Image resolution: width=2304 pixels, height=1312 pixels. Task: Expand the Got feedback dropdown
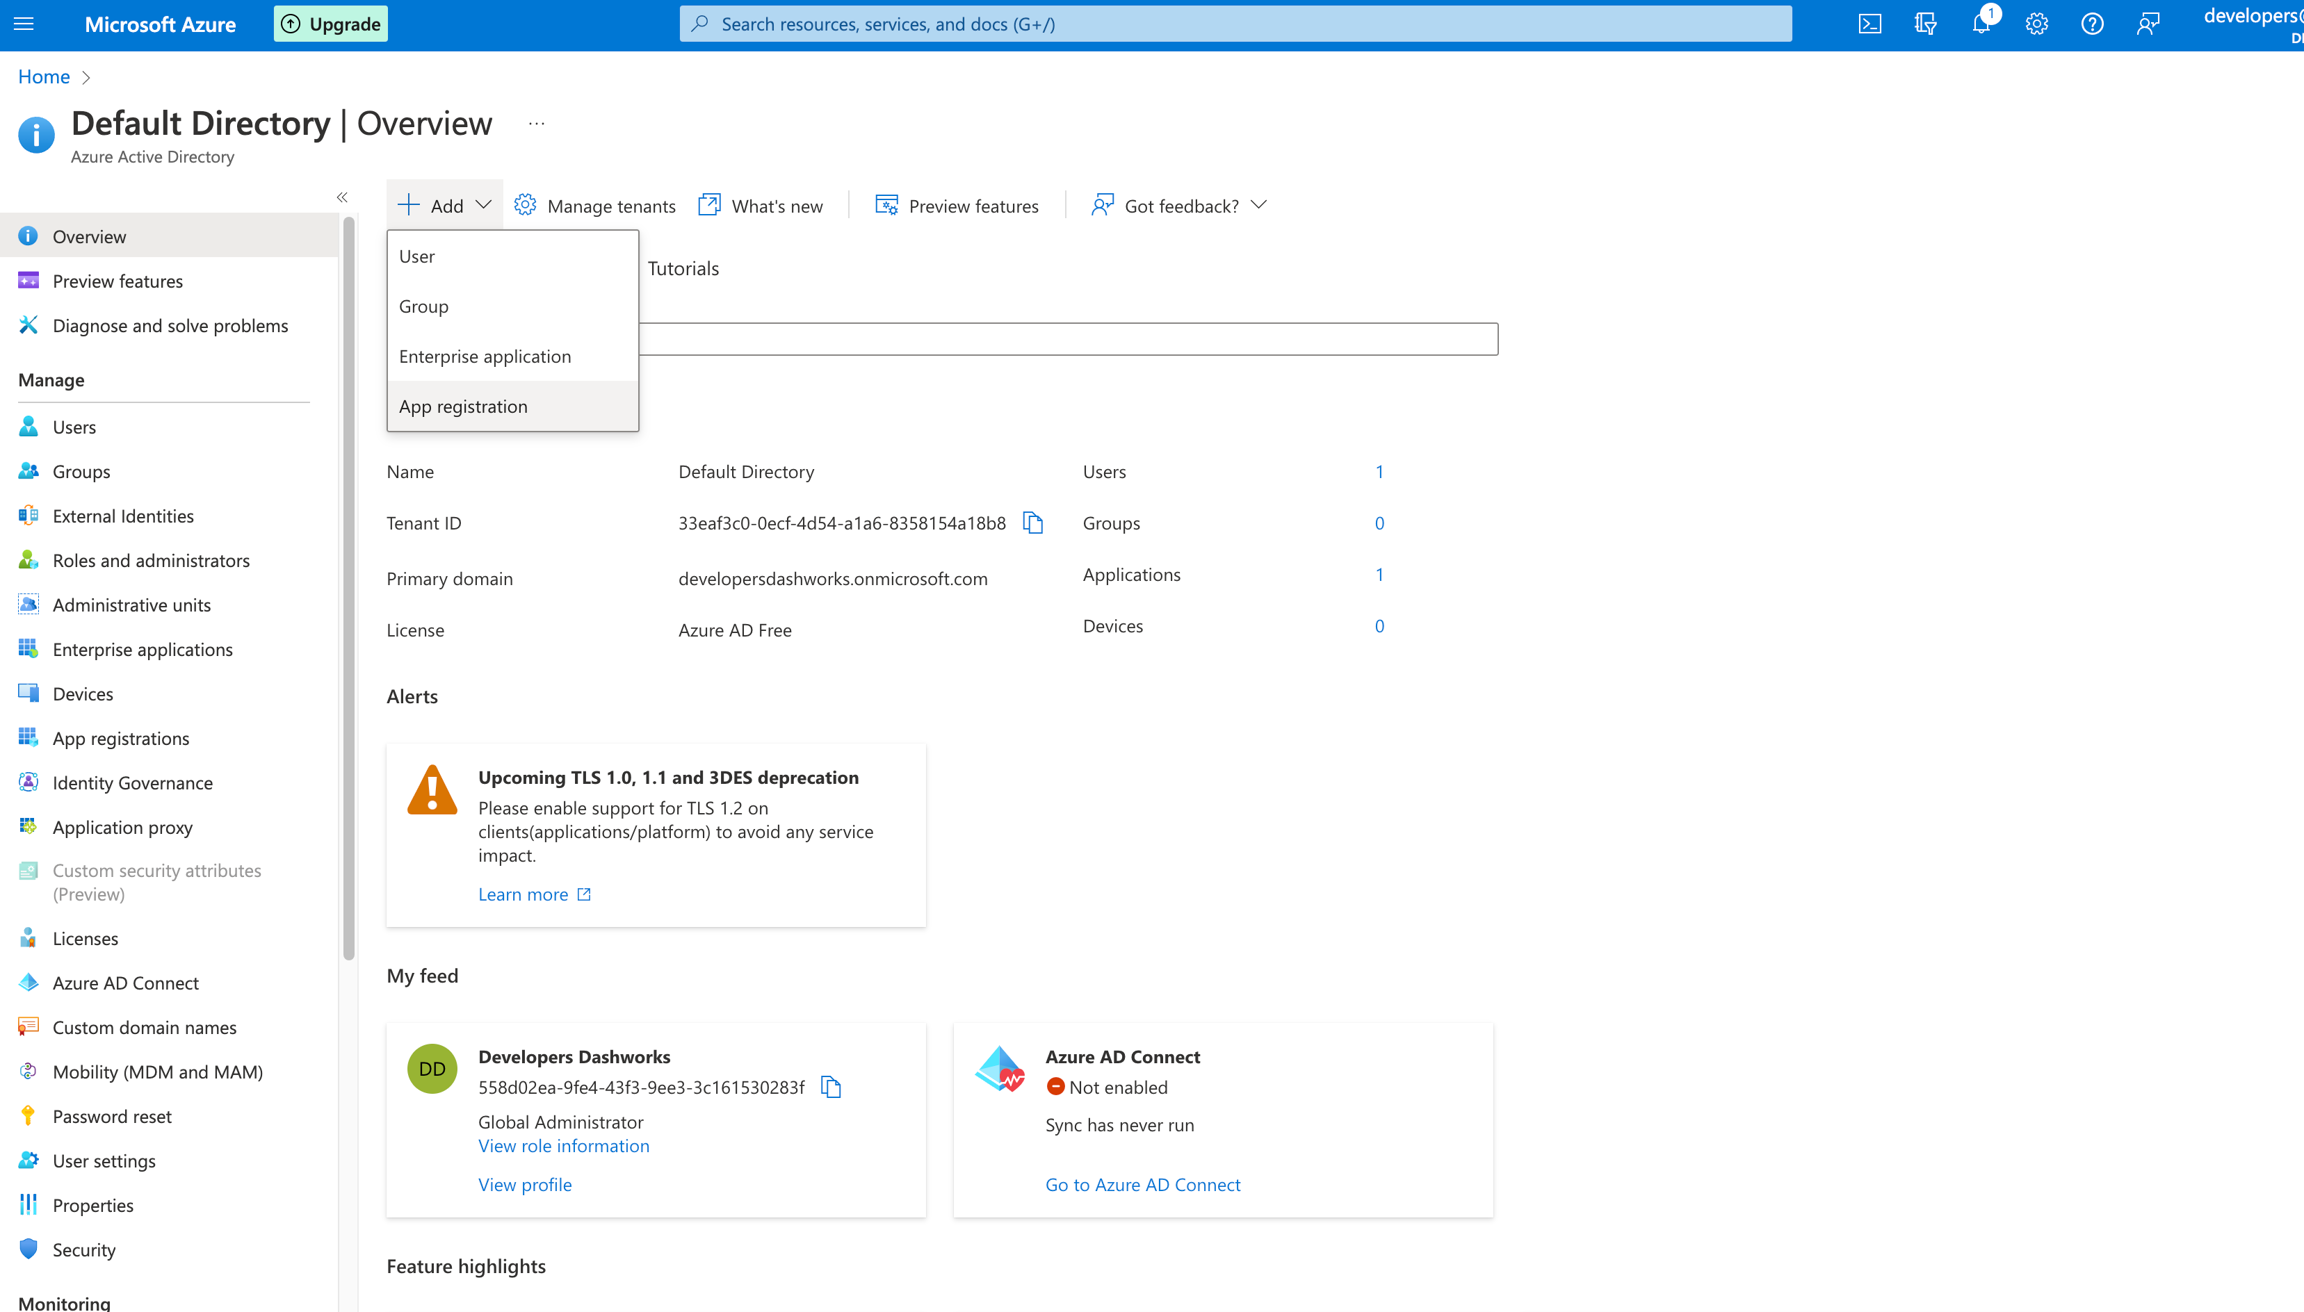pyautogui.click(x=1259, y=205)
